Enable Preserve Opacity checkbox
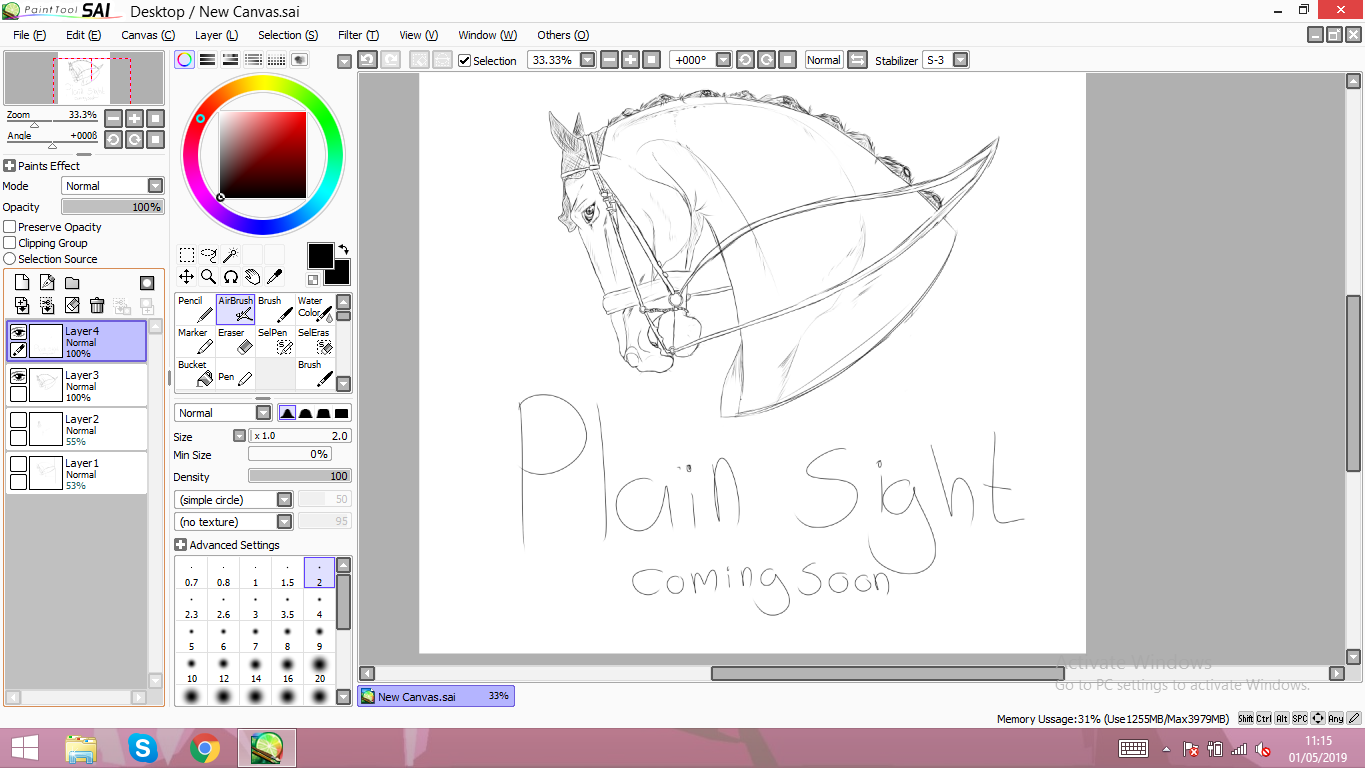This screenshot has height=768, width=1365. [x=10, y=227]
